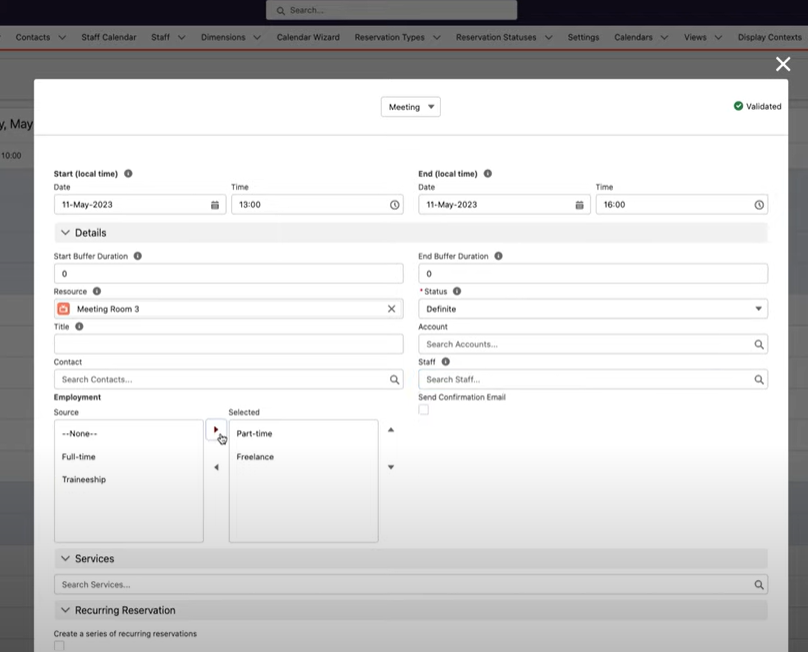Open the Views tab dropdown chevron
Viewport: 808px width, 652px height.
tap(718, 37)
